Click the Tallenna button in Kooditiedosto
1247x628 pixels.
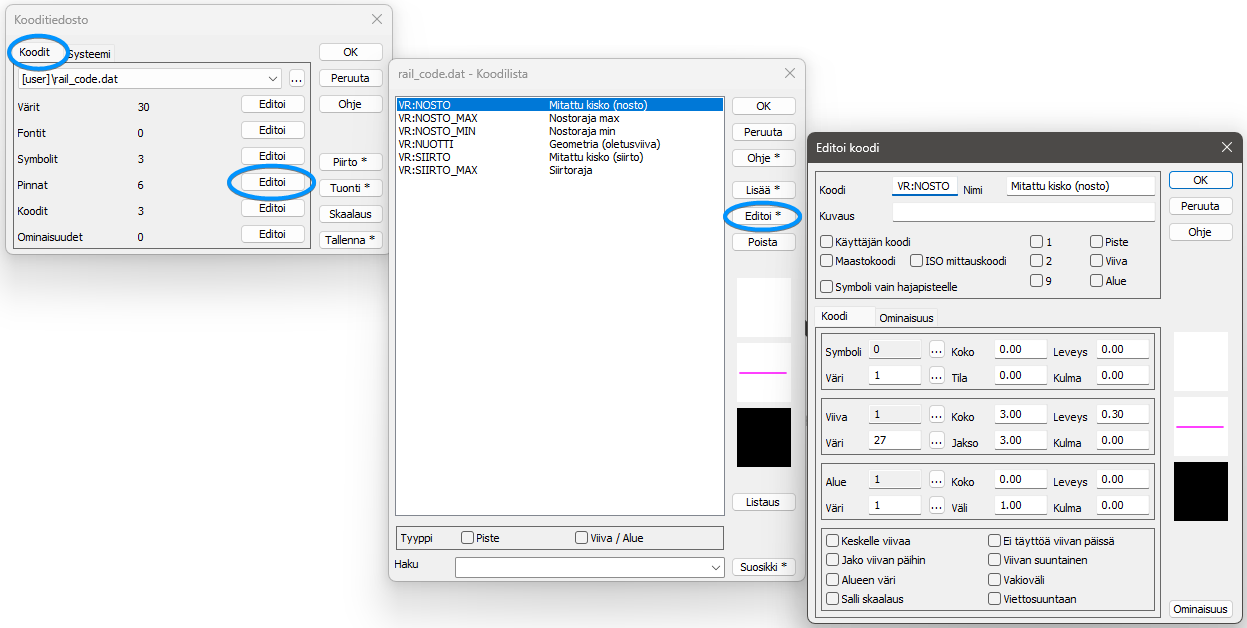coord(351,240)
